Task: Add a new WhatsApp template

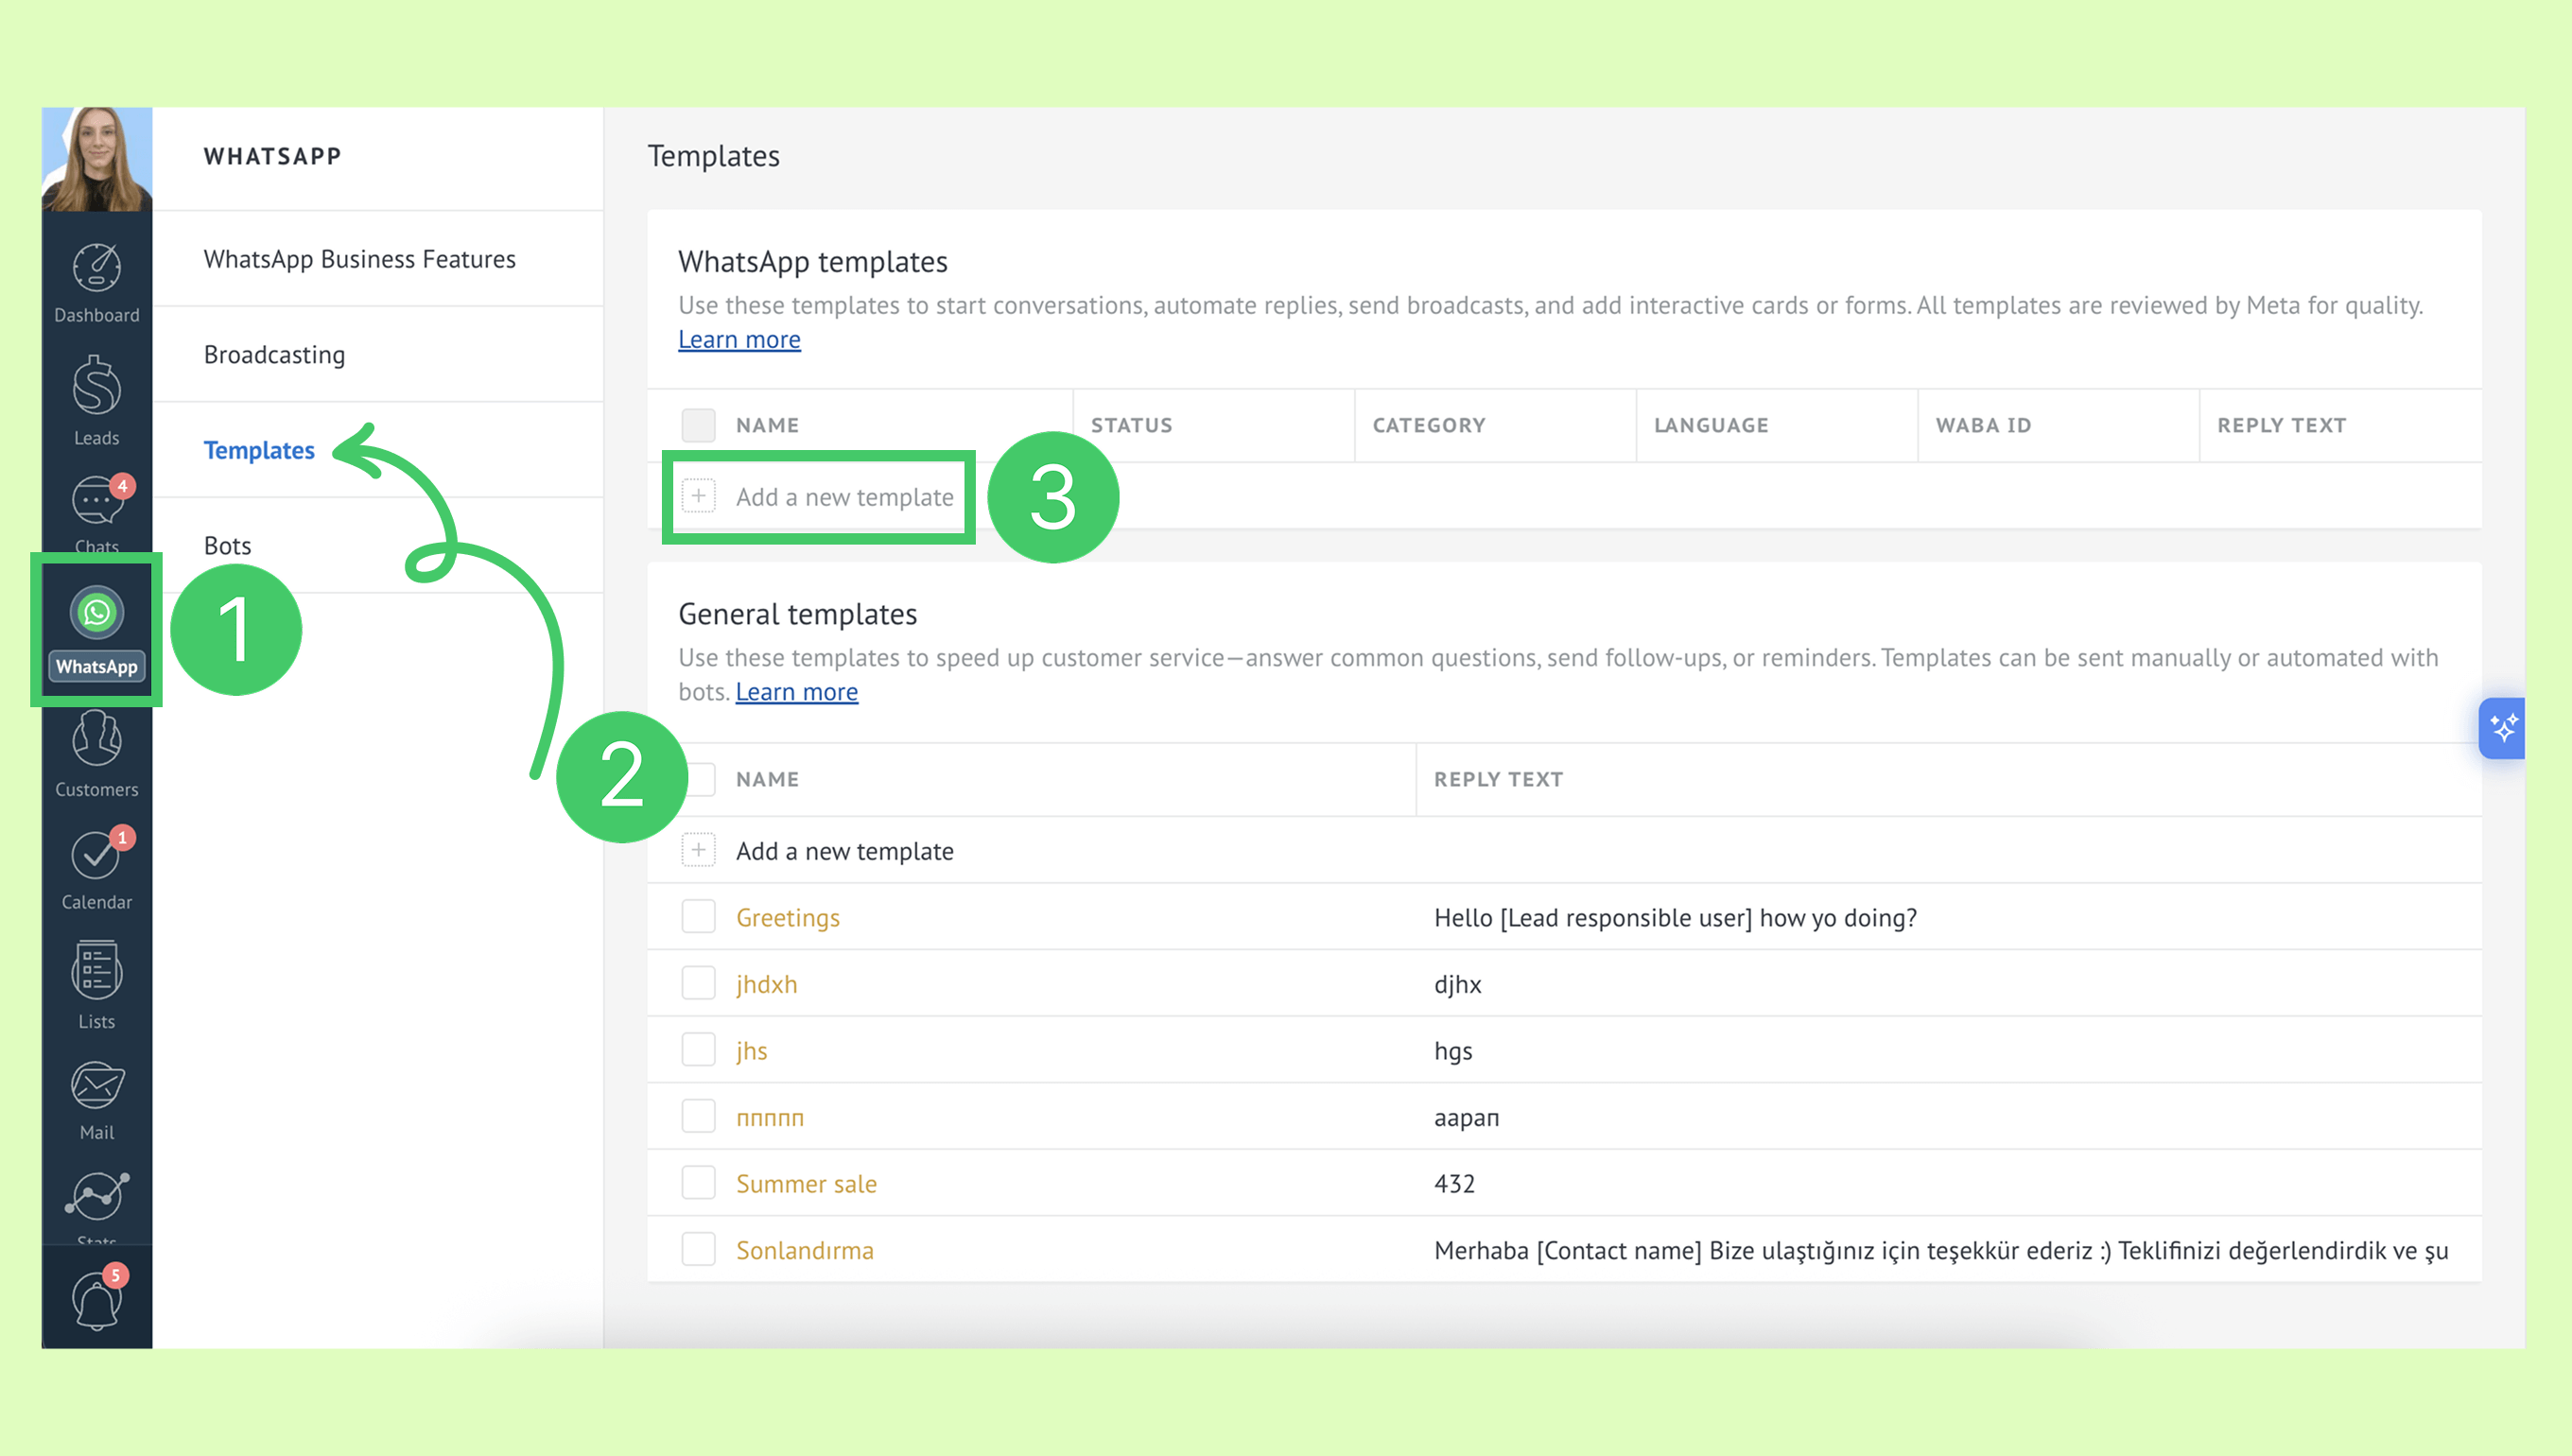Action: pyautogui.click(x=844, y=497)
